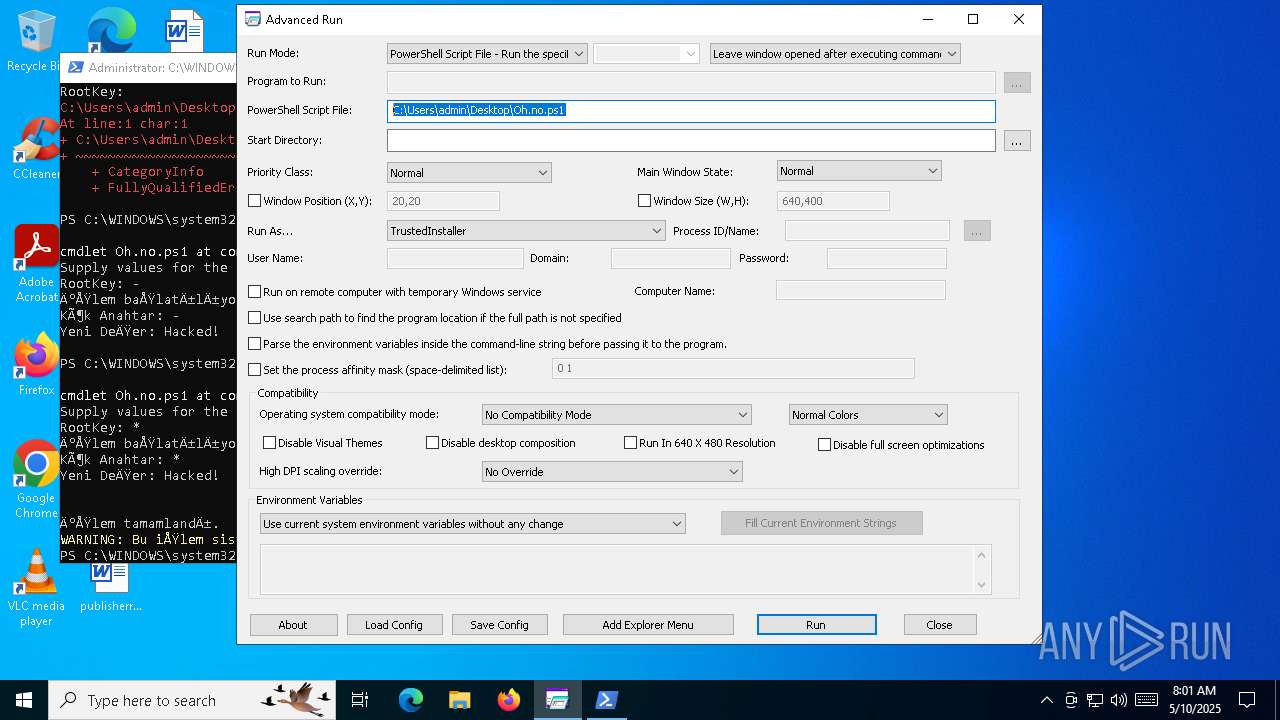Open volume control tray icon

click(1119, 700)
